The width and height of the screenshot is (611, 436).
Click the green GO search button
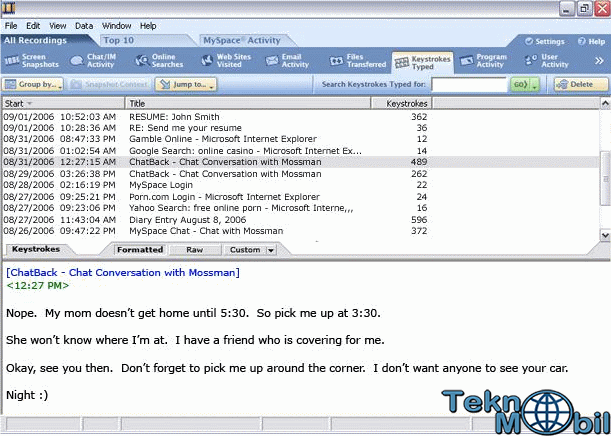tap(520, 84)
